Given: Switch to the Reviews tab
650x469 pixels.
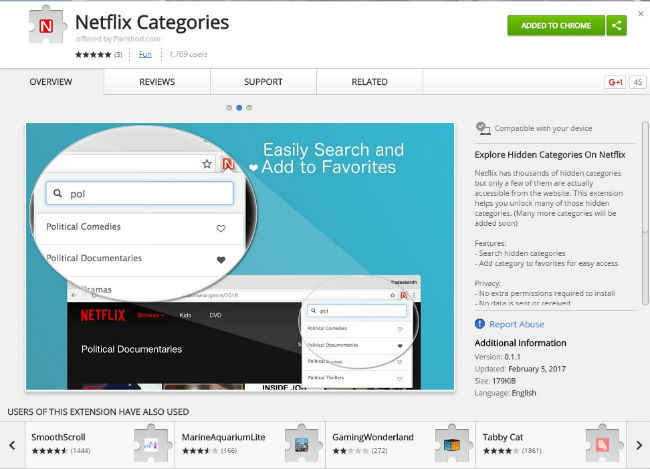Looking at the screenshot, I should coord(157,82).
